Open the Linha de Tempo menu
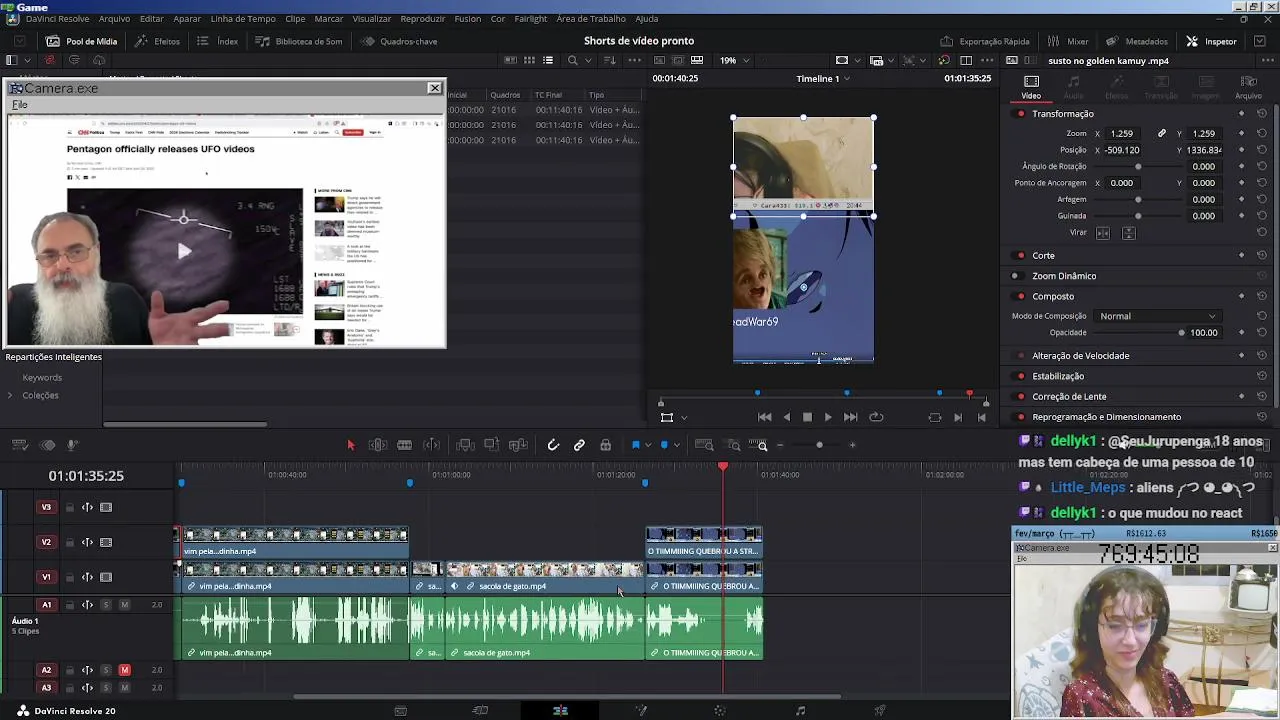This screenshot has height=720, width=1280. pos(243,19)
